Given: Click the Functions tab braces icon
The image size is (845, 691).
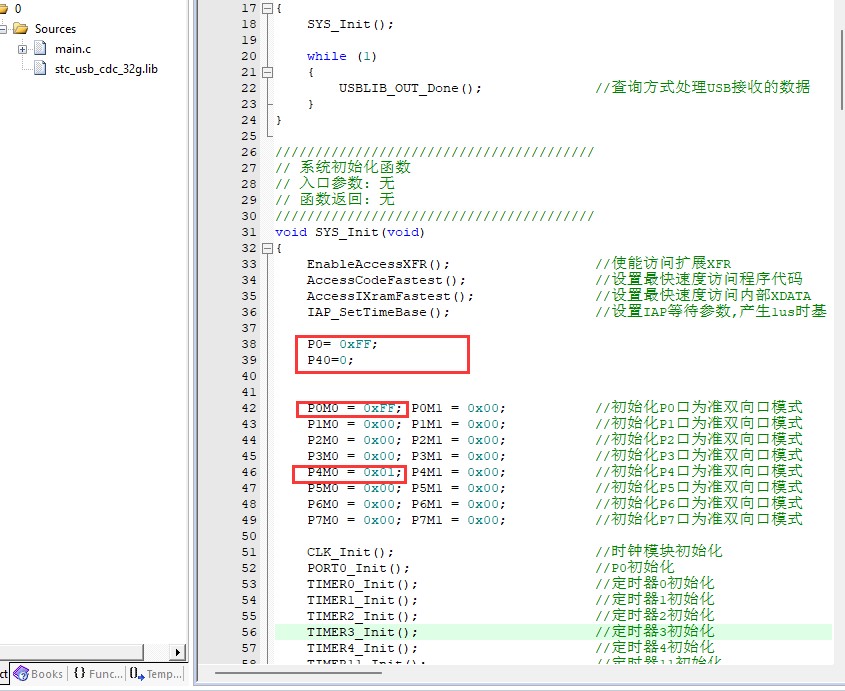Looking at the screenshot, I should 79,673.
